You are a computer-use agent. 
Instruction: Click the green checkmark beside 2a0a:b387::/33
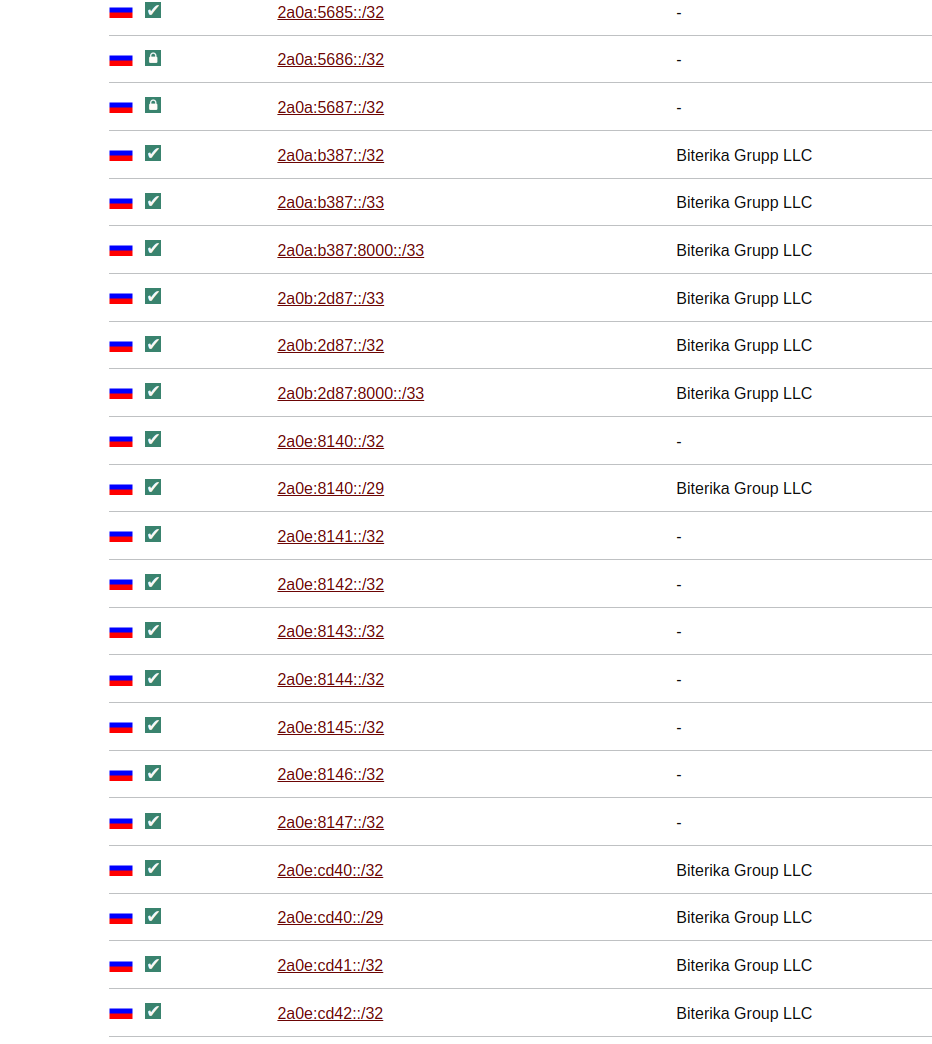point(153,201)
